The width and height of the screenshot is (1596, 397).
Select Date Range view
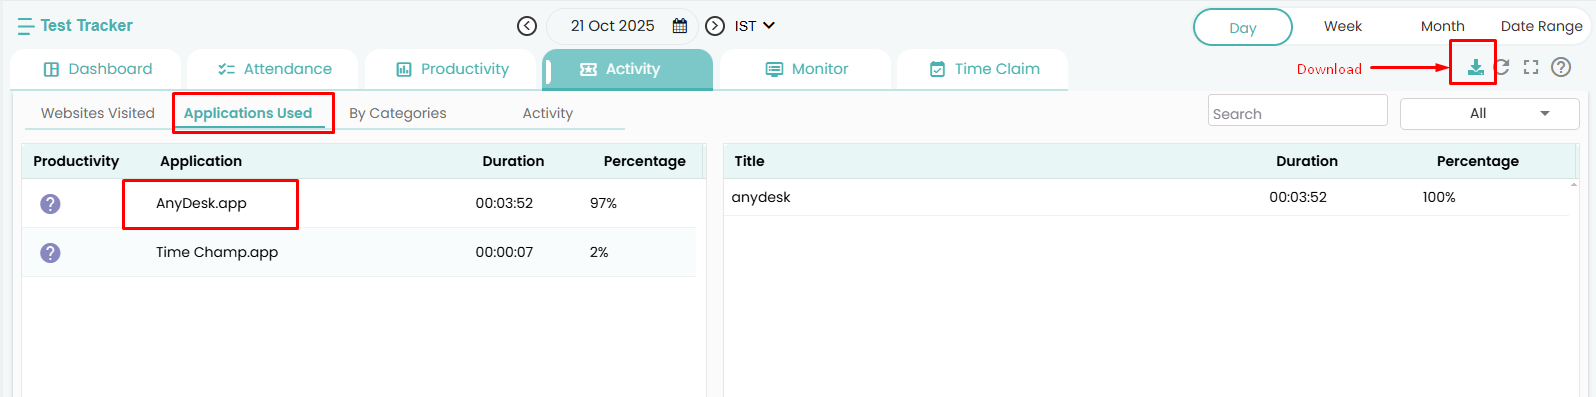[x=1541, y=26]
